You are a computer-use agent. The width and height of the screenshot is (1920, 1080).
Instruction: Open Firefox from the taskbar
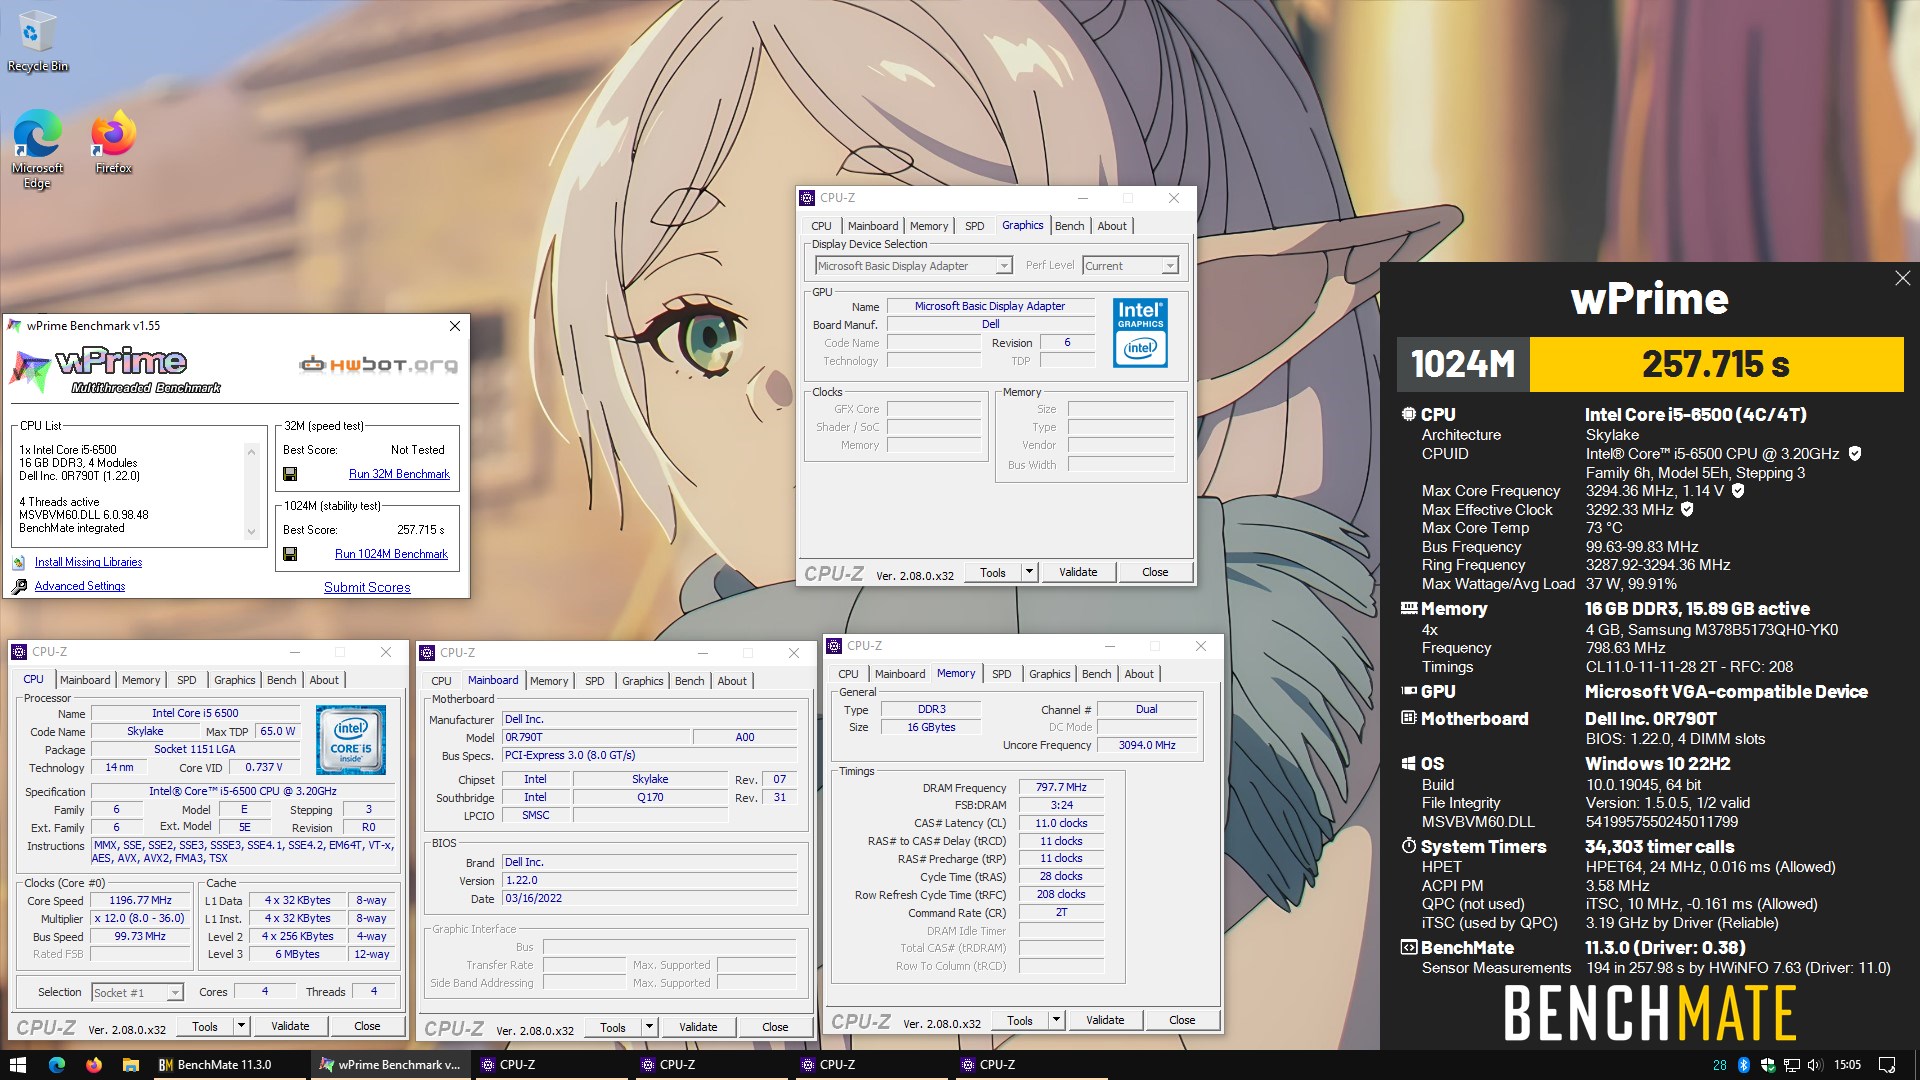coord(94,1065)
